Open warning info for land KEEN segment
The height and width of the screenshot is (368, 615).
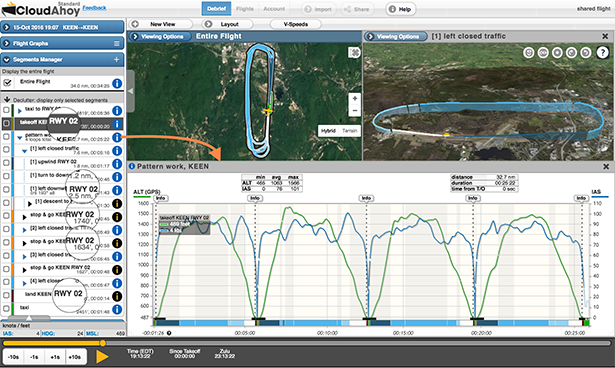[x=117, y=296]
